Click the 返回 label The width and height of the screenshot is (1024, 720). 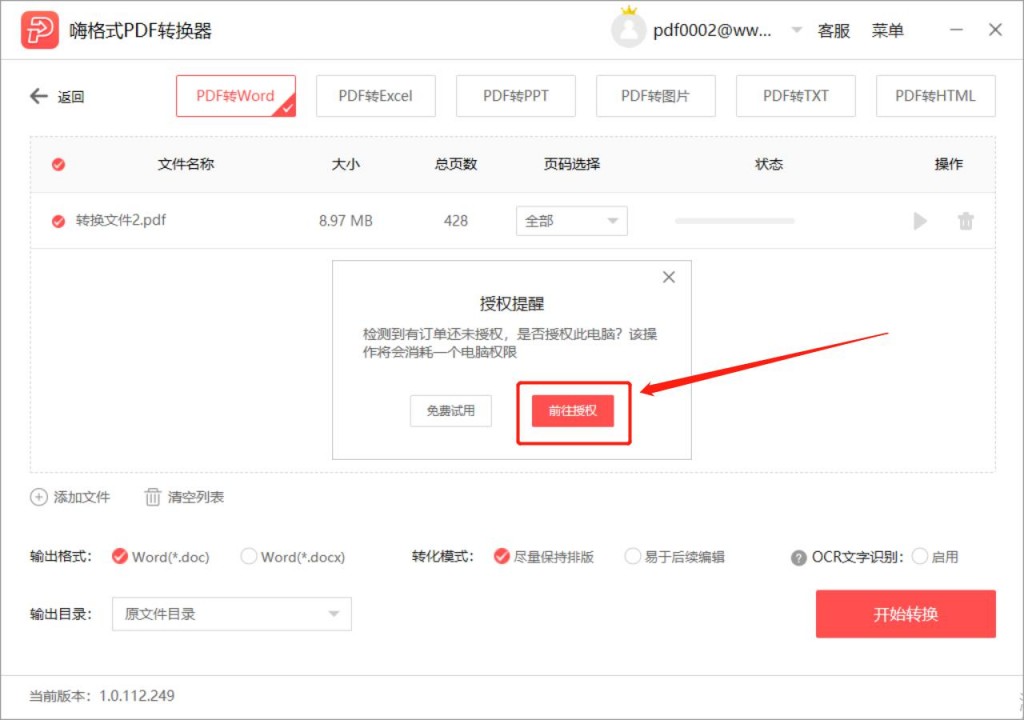click(x=71, y=97)
